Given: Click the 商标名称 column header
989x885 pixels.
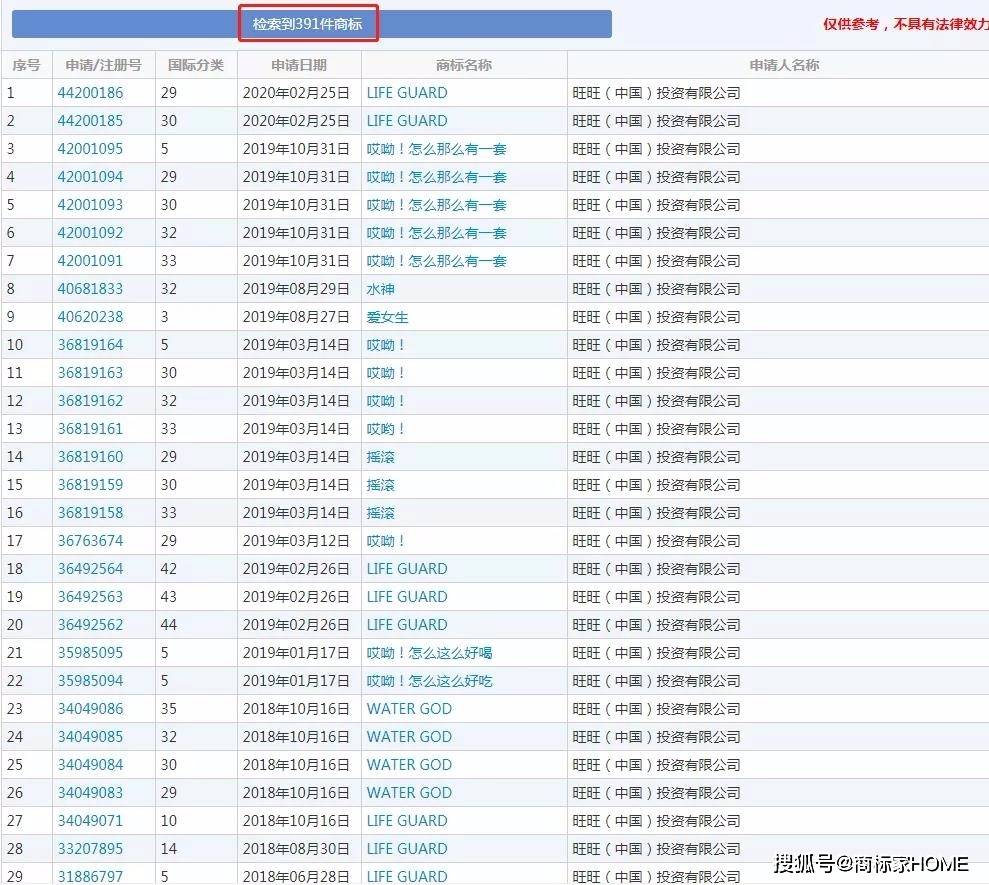Looking at the screenshot, I should [462, 64].
